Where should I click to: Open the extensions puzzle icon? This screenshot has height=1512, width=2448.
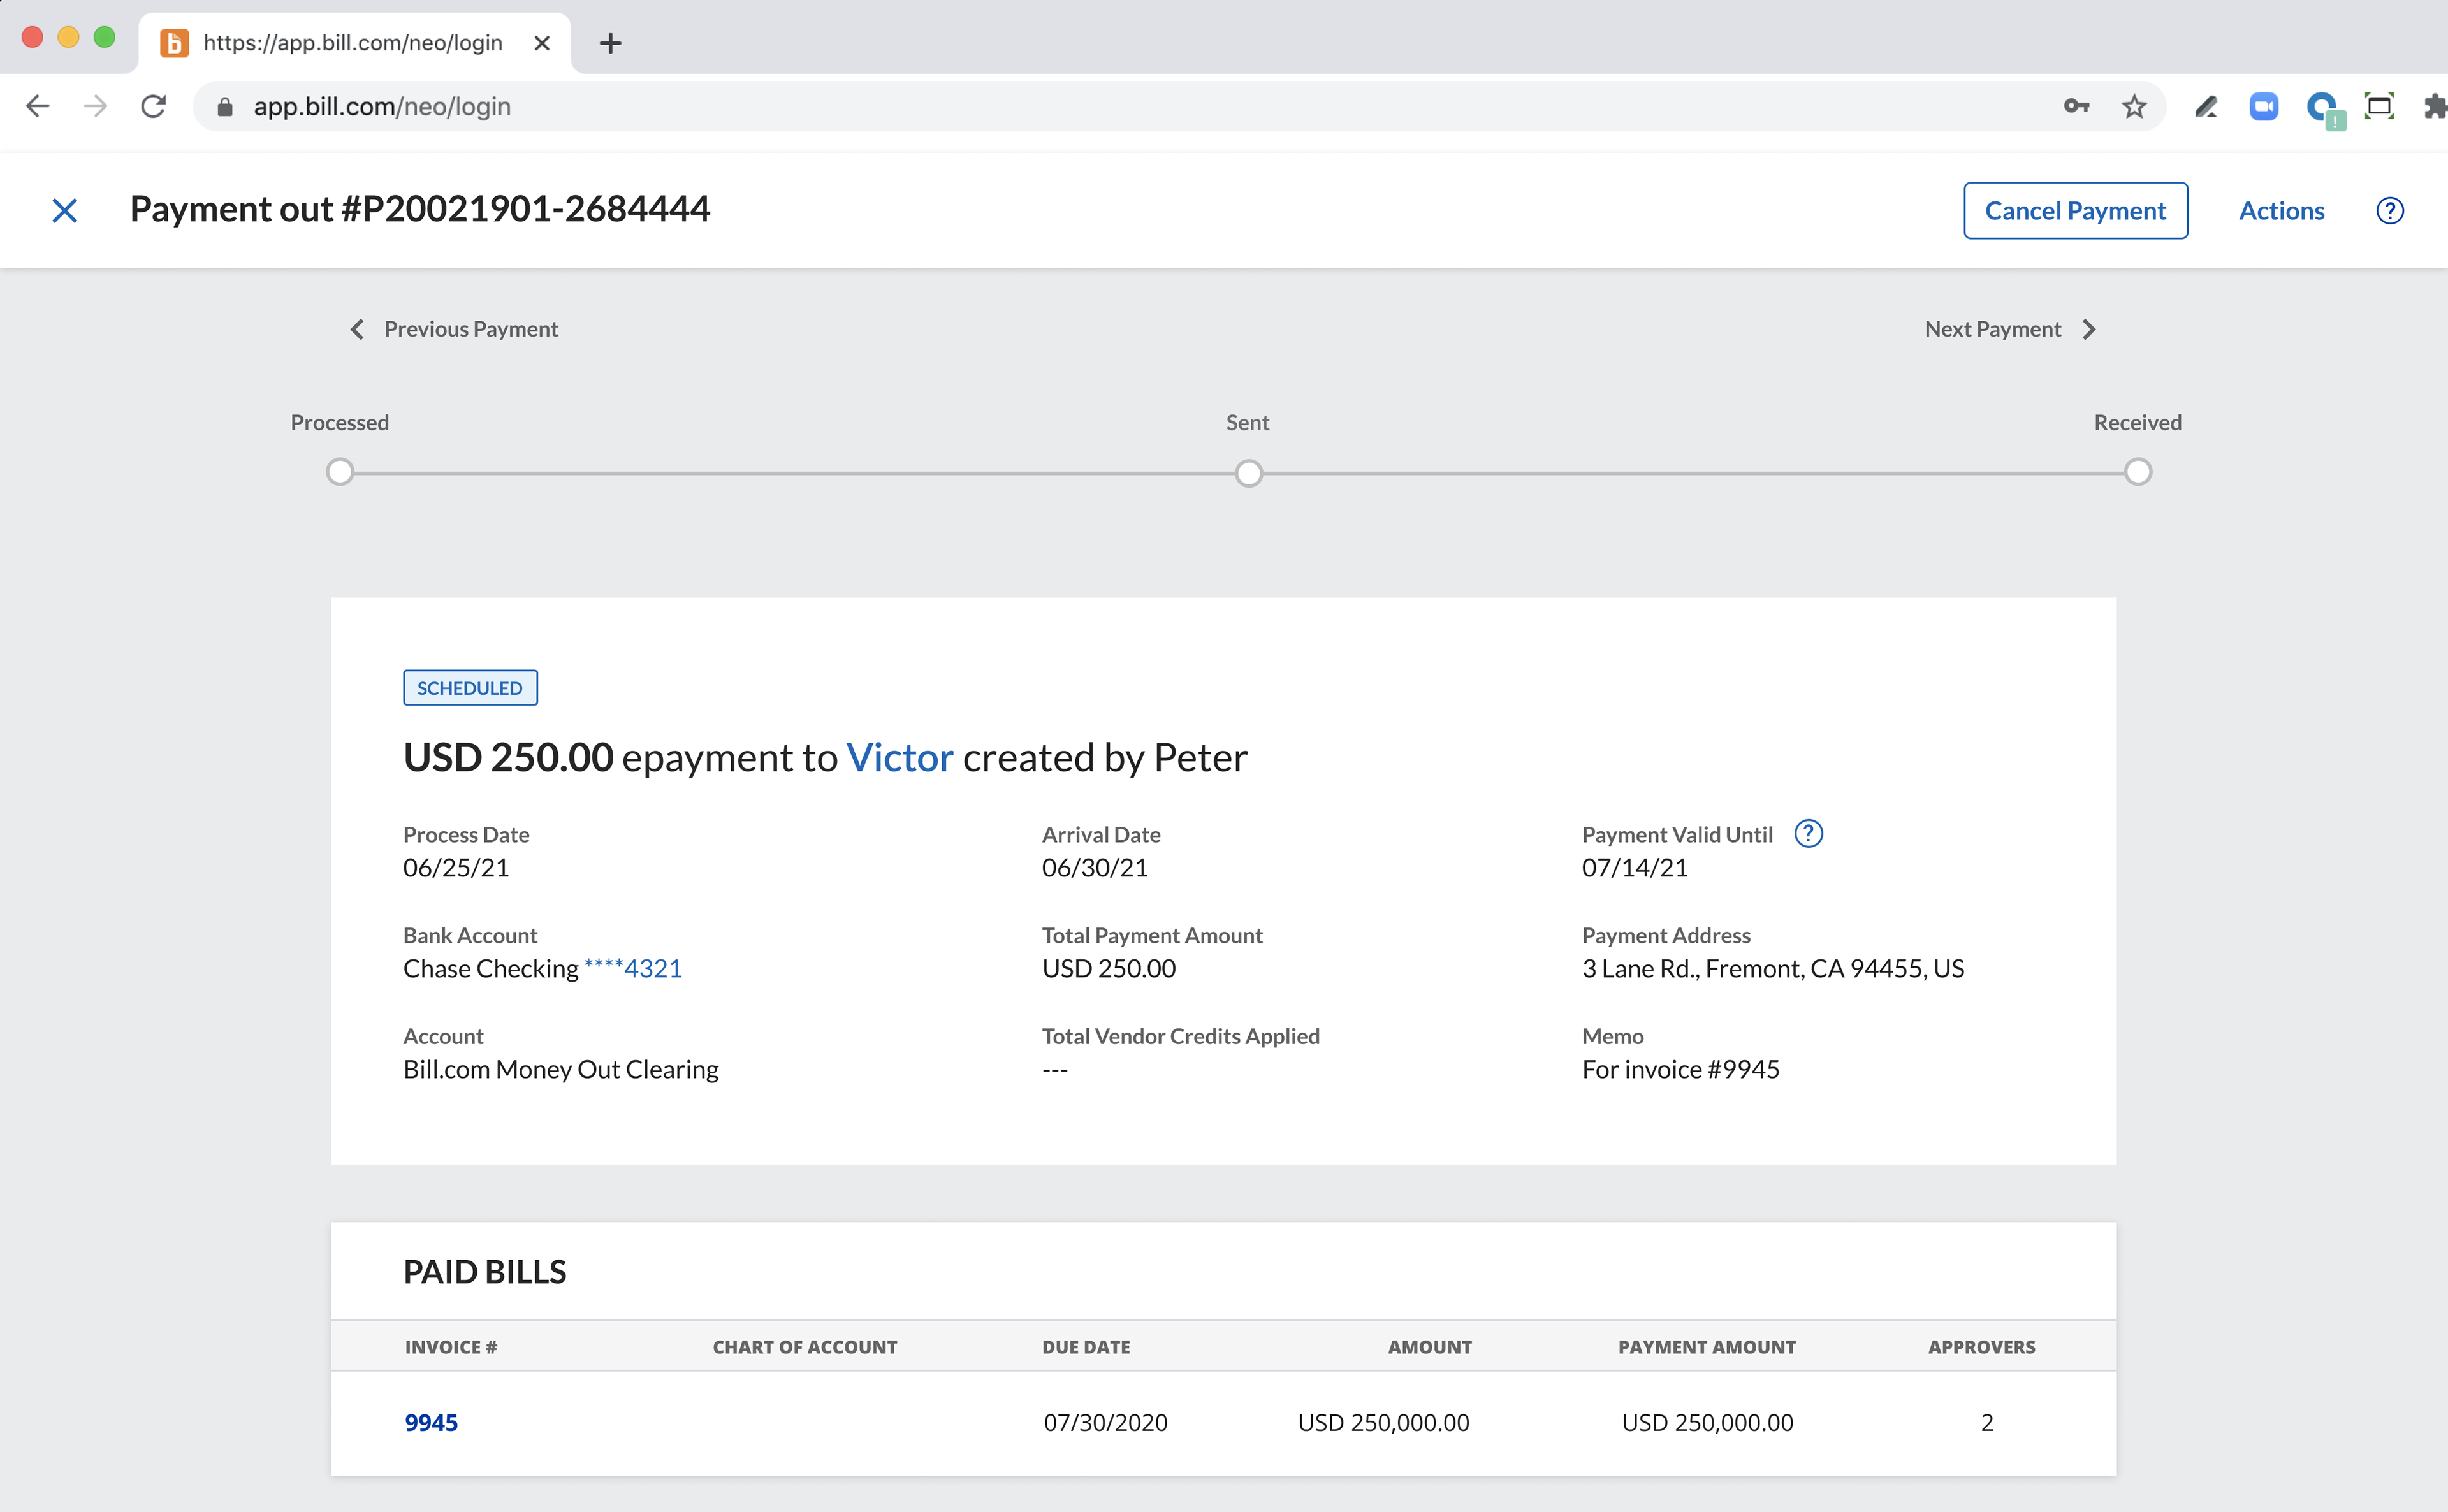(2436, 106)
